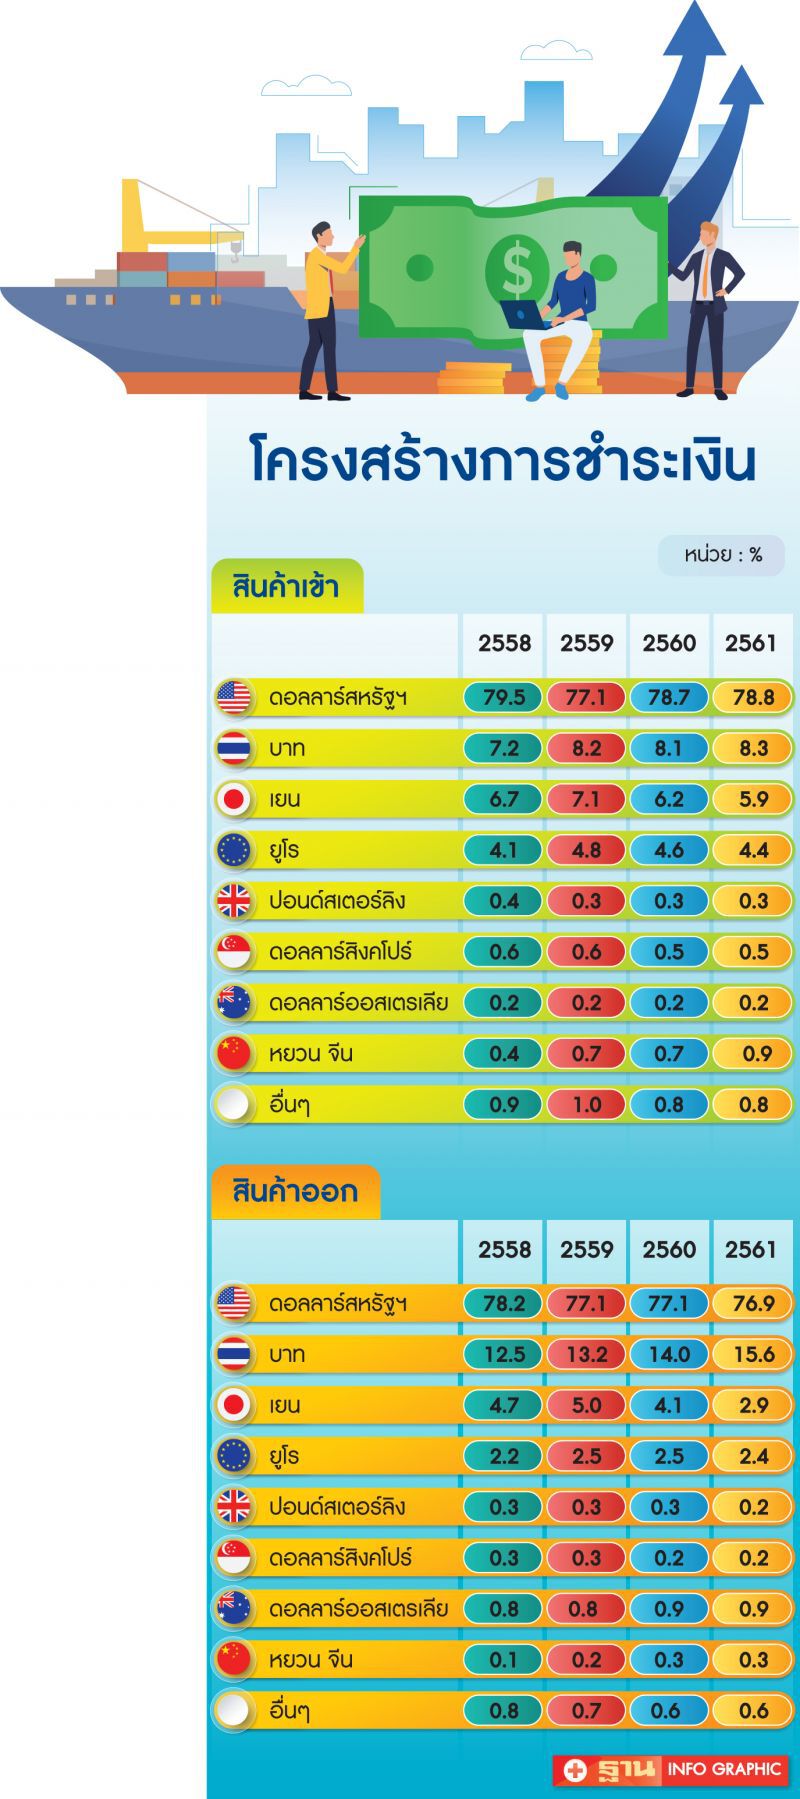
Task: Click the Australia flag in the สินค้าออก table
Action: [x=234, y=1608]
